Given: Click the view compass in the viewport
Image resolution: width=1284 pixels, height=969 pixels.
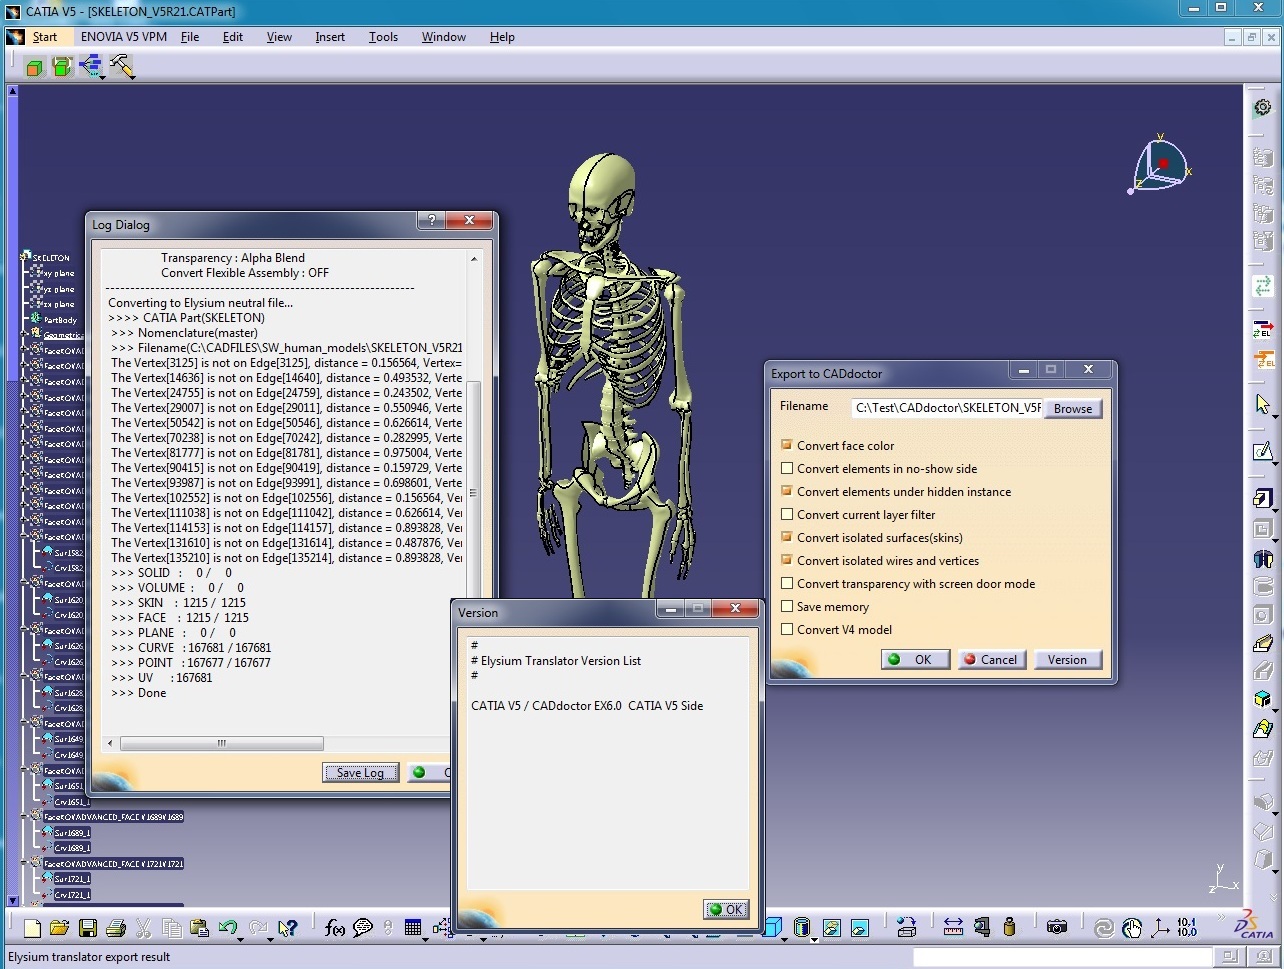Looking at the screenshot, I should click(x=1160, y=164).
